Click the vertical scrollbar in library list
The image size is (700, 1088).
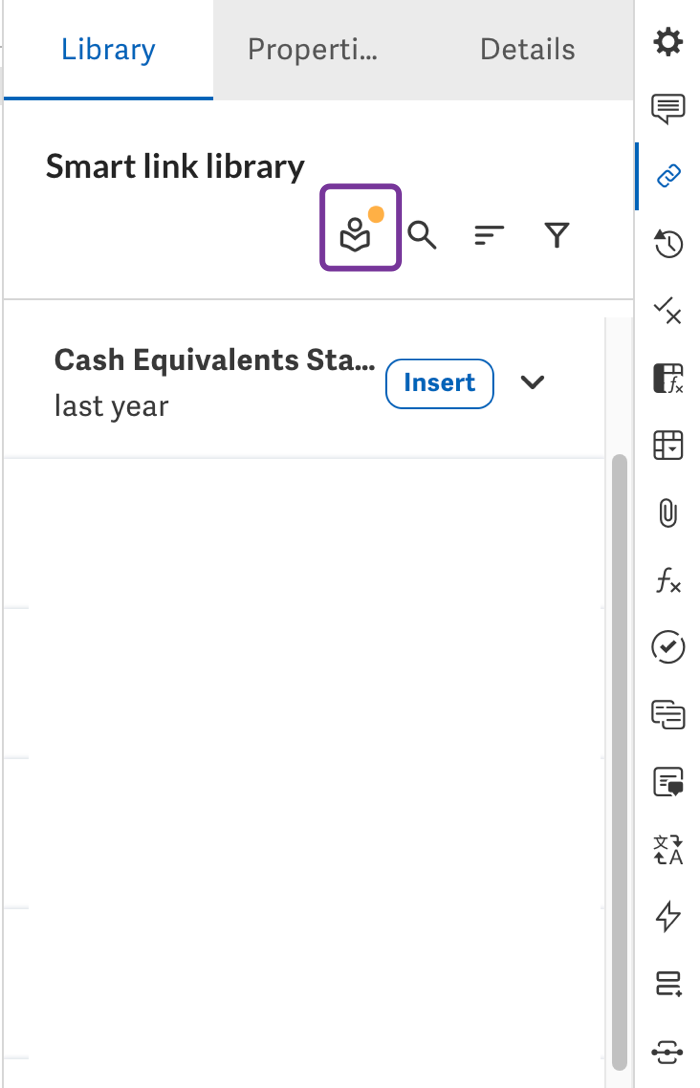tap(619, 760)
